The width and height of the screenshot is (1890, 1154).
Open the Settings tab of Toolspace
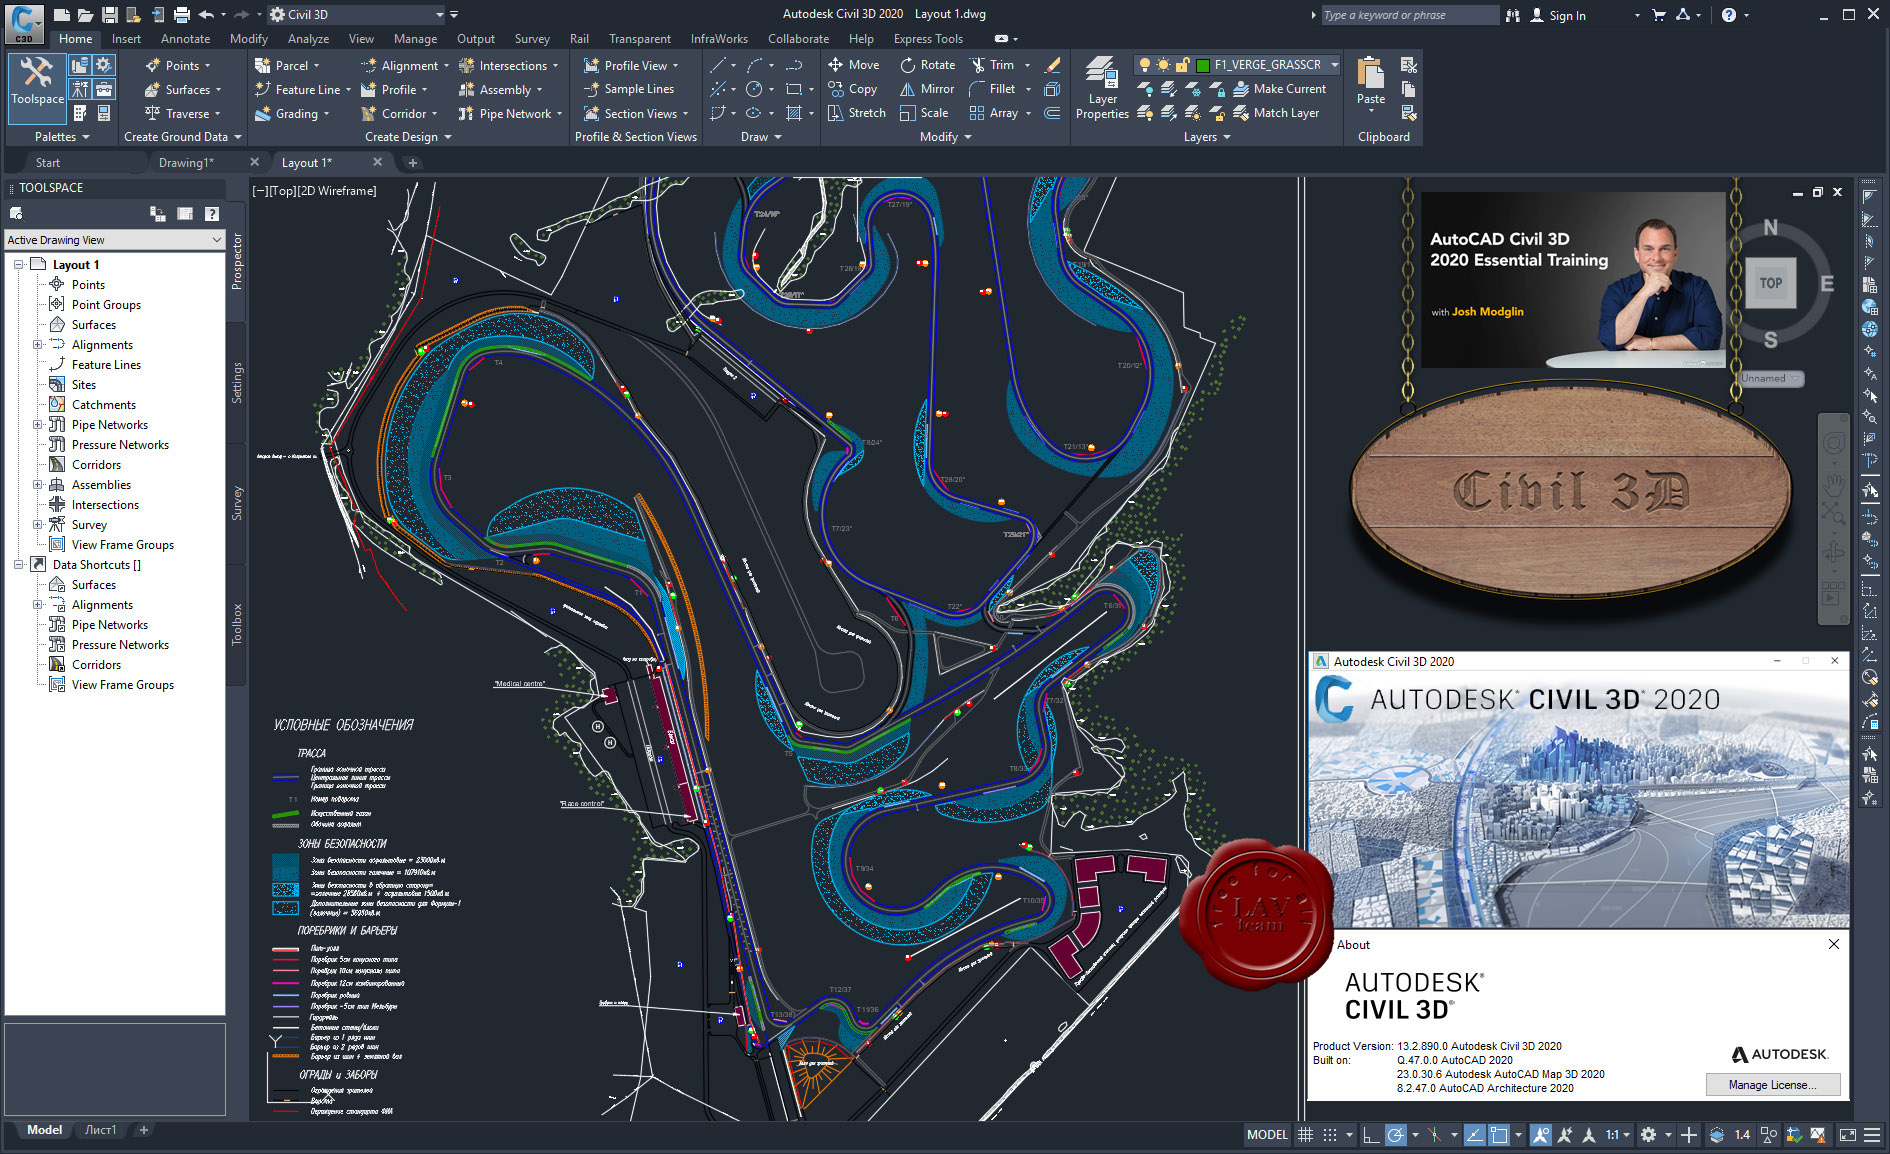tap(237, 383)
